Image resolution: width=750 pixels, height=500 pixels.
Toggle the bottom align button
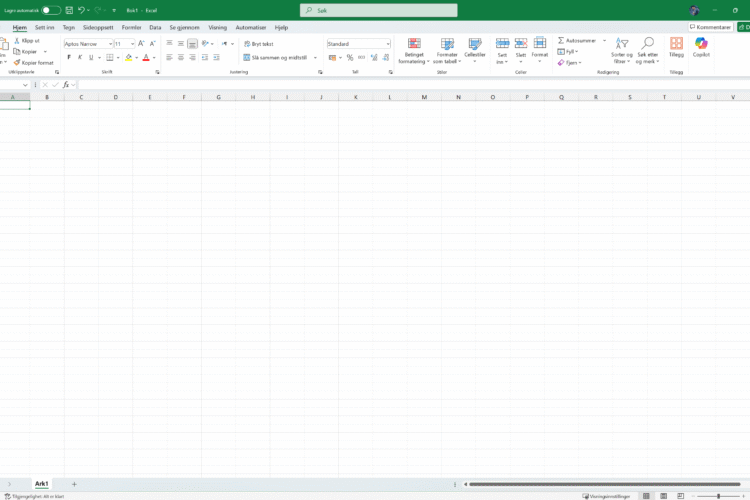[x=192, y=44]
